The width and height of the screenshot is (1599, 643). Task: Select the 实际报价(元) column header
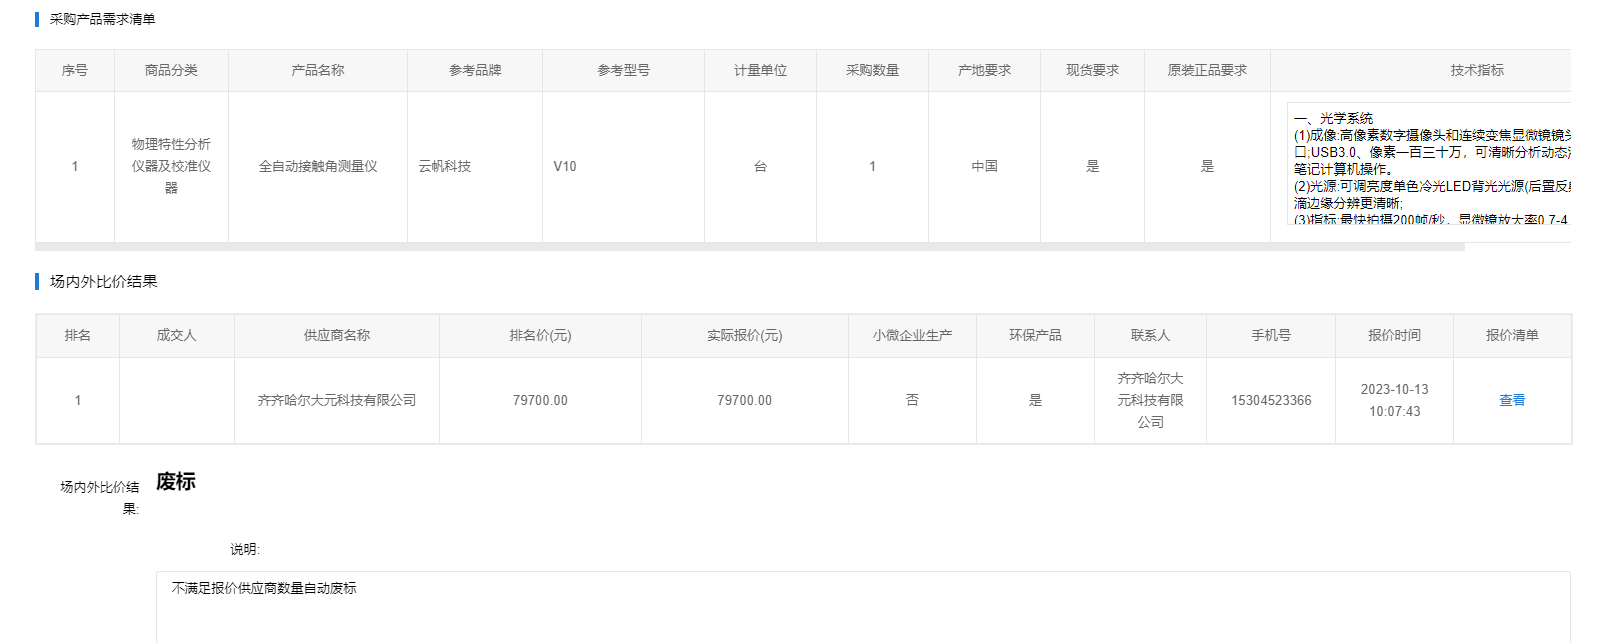tap(744, 335)
